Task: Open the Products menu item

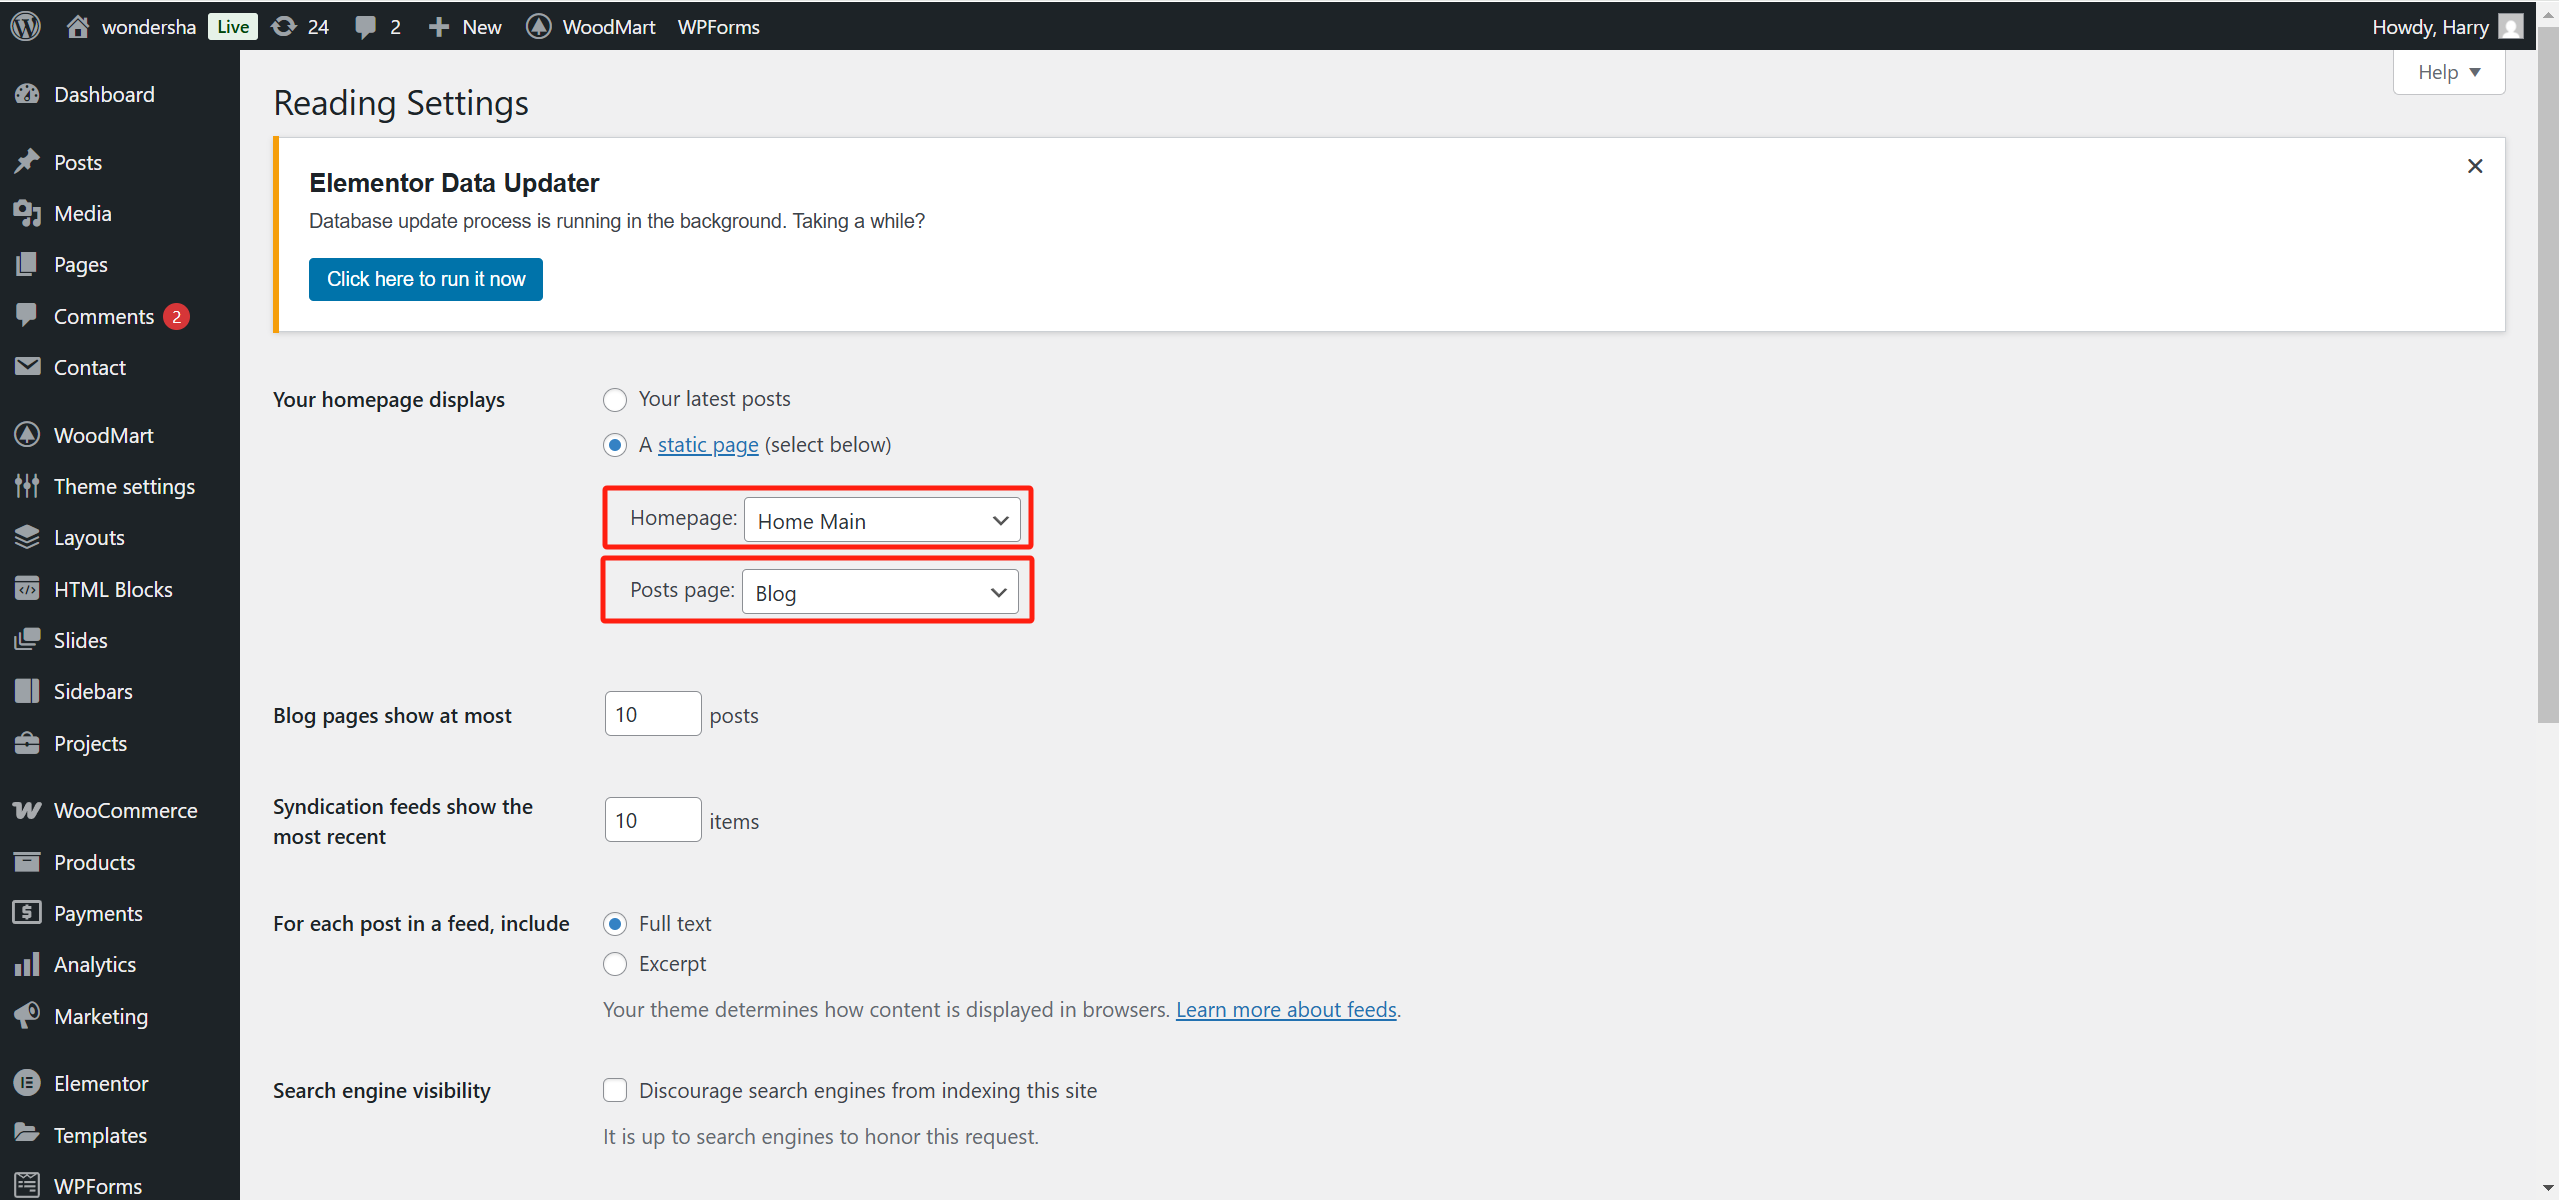Action: (x=94, y=862)
